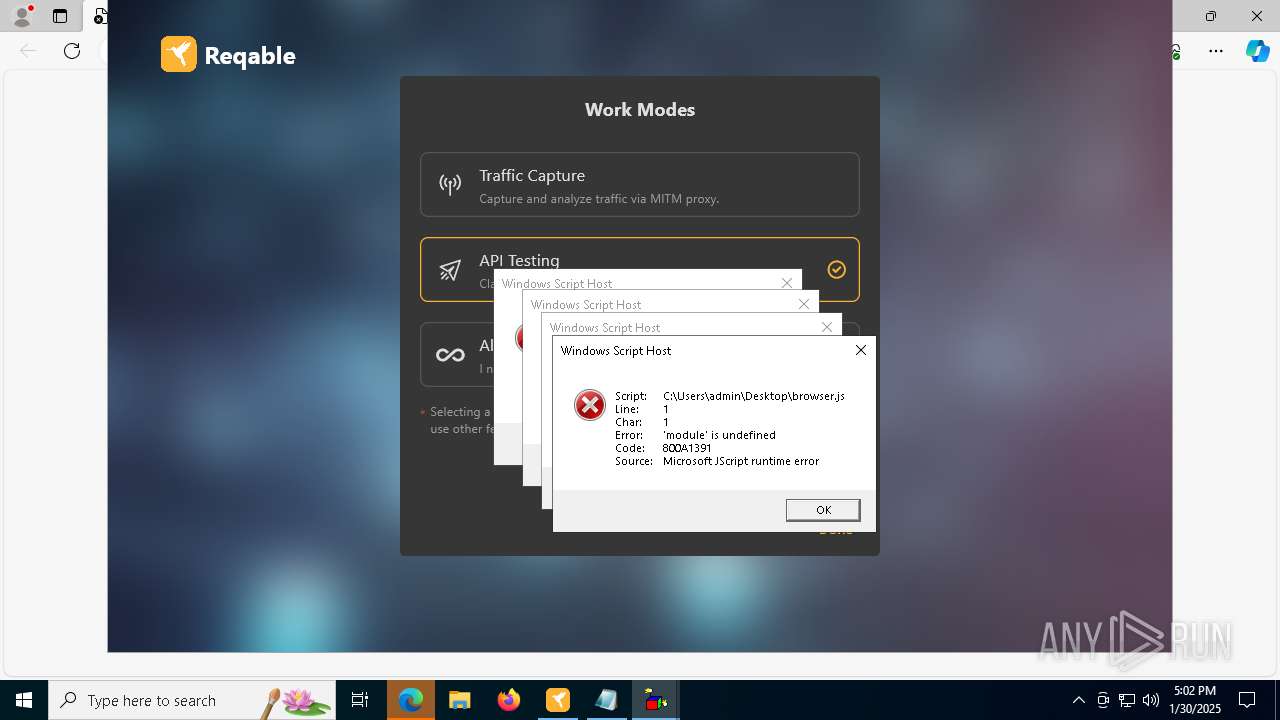This screenshot has width=1280, height=720.
Task: Open the notepad-like app on the taskbar
Action: tap(606, 700)
